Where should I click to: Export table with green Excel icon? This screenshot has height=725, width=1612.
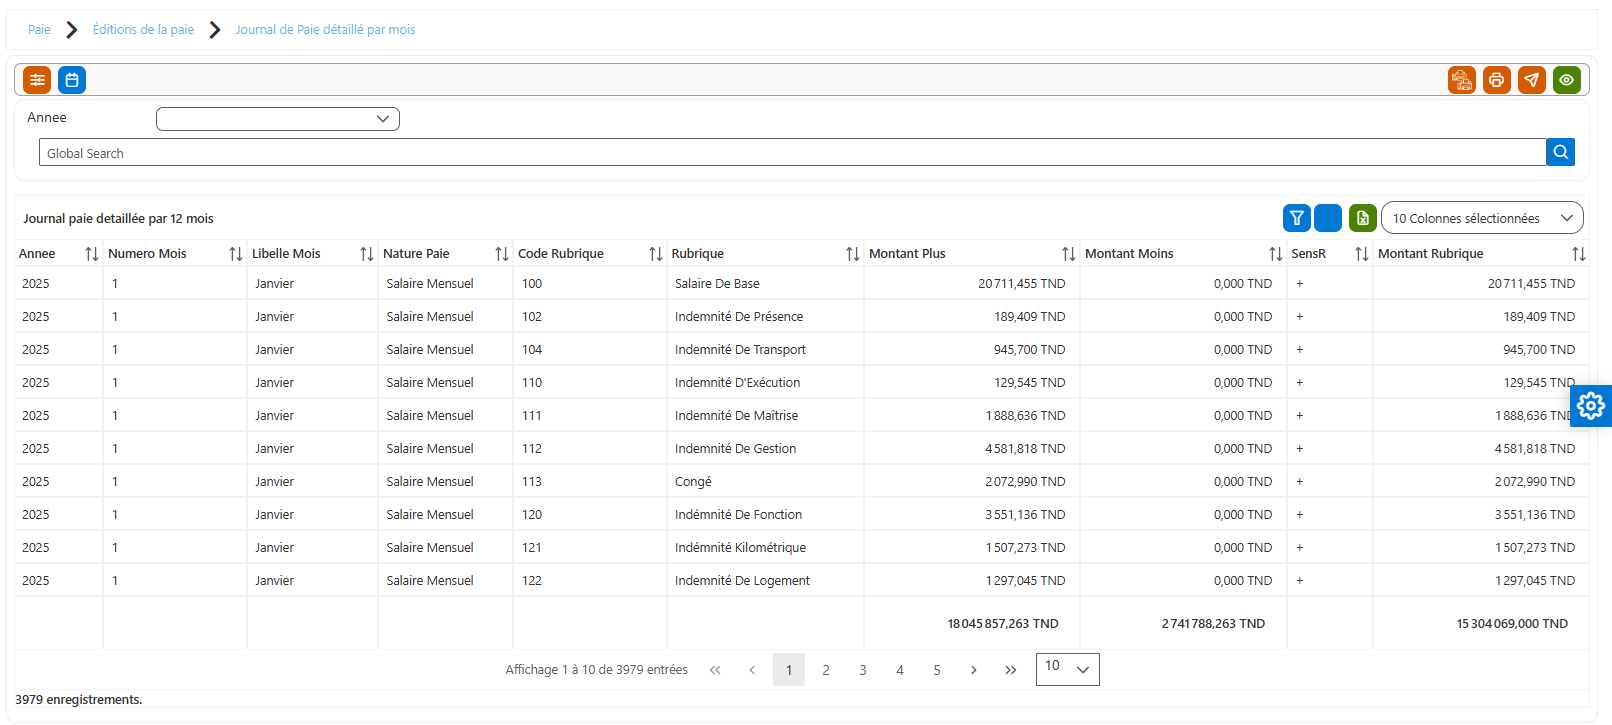click(x=1363, y=218)
